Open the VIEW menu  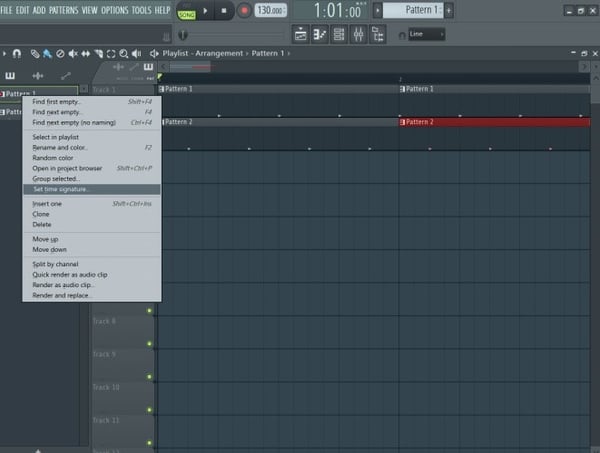coord(90,10)
